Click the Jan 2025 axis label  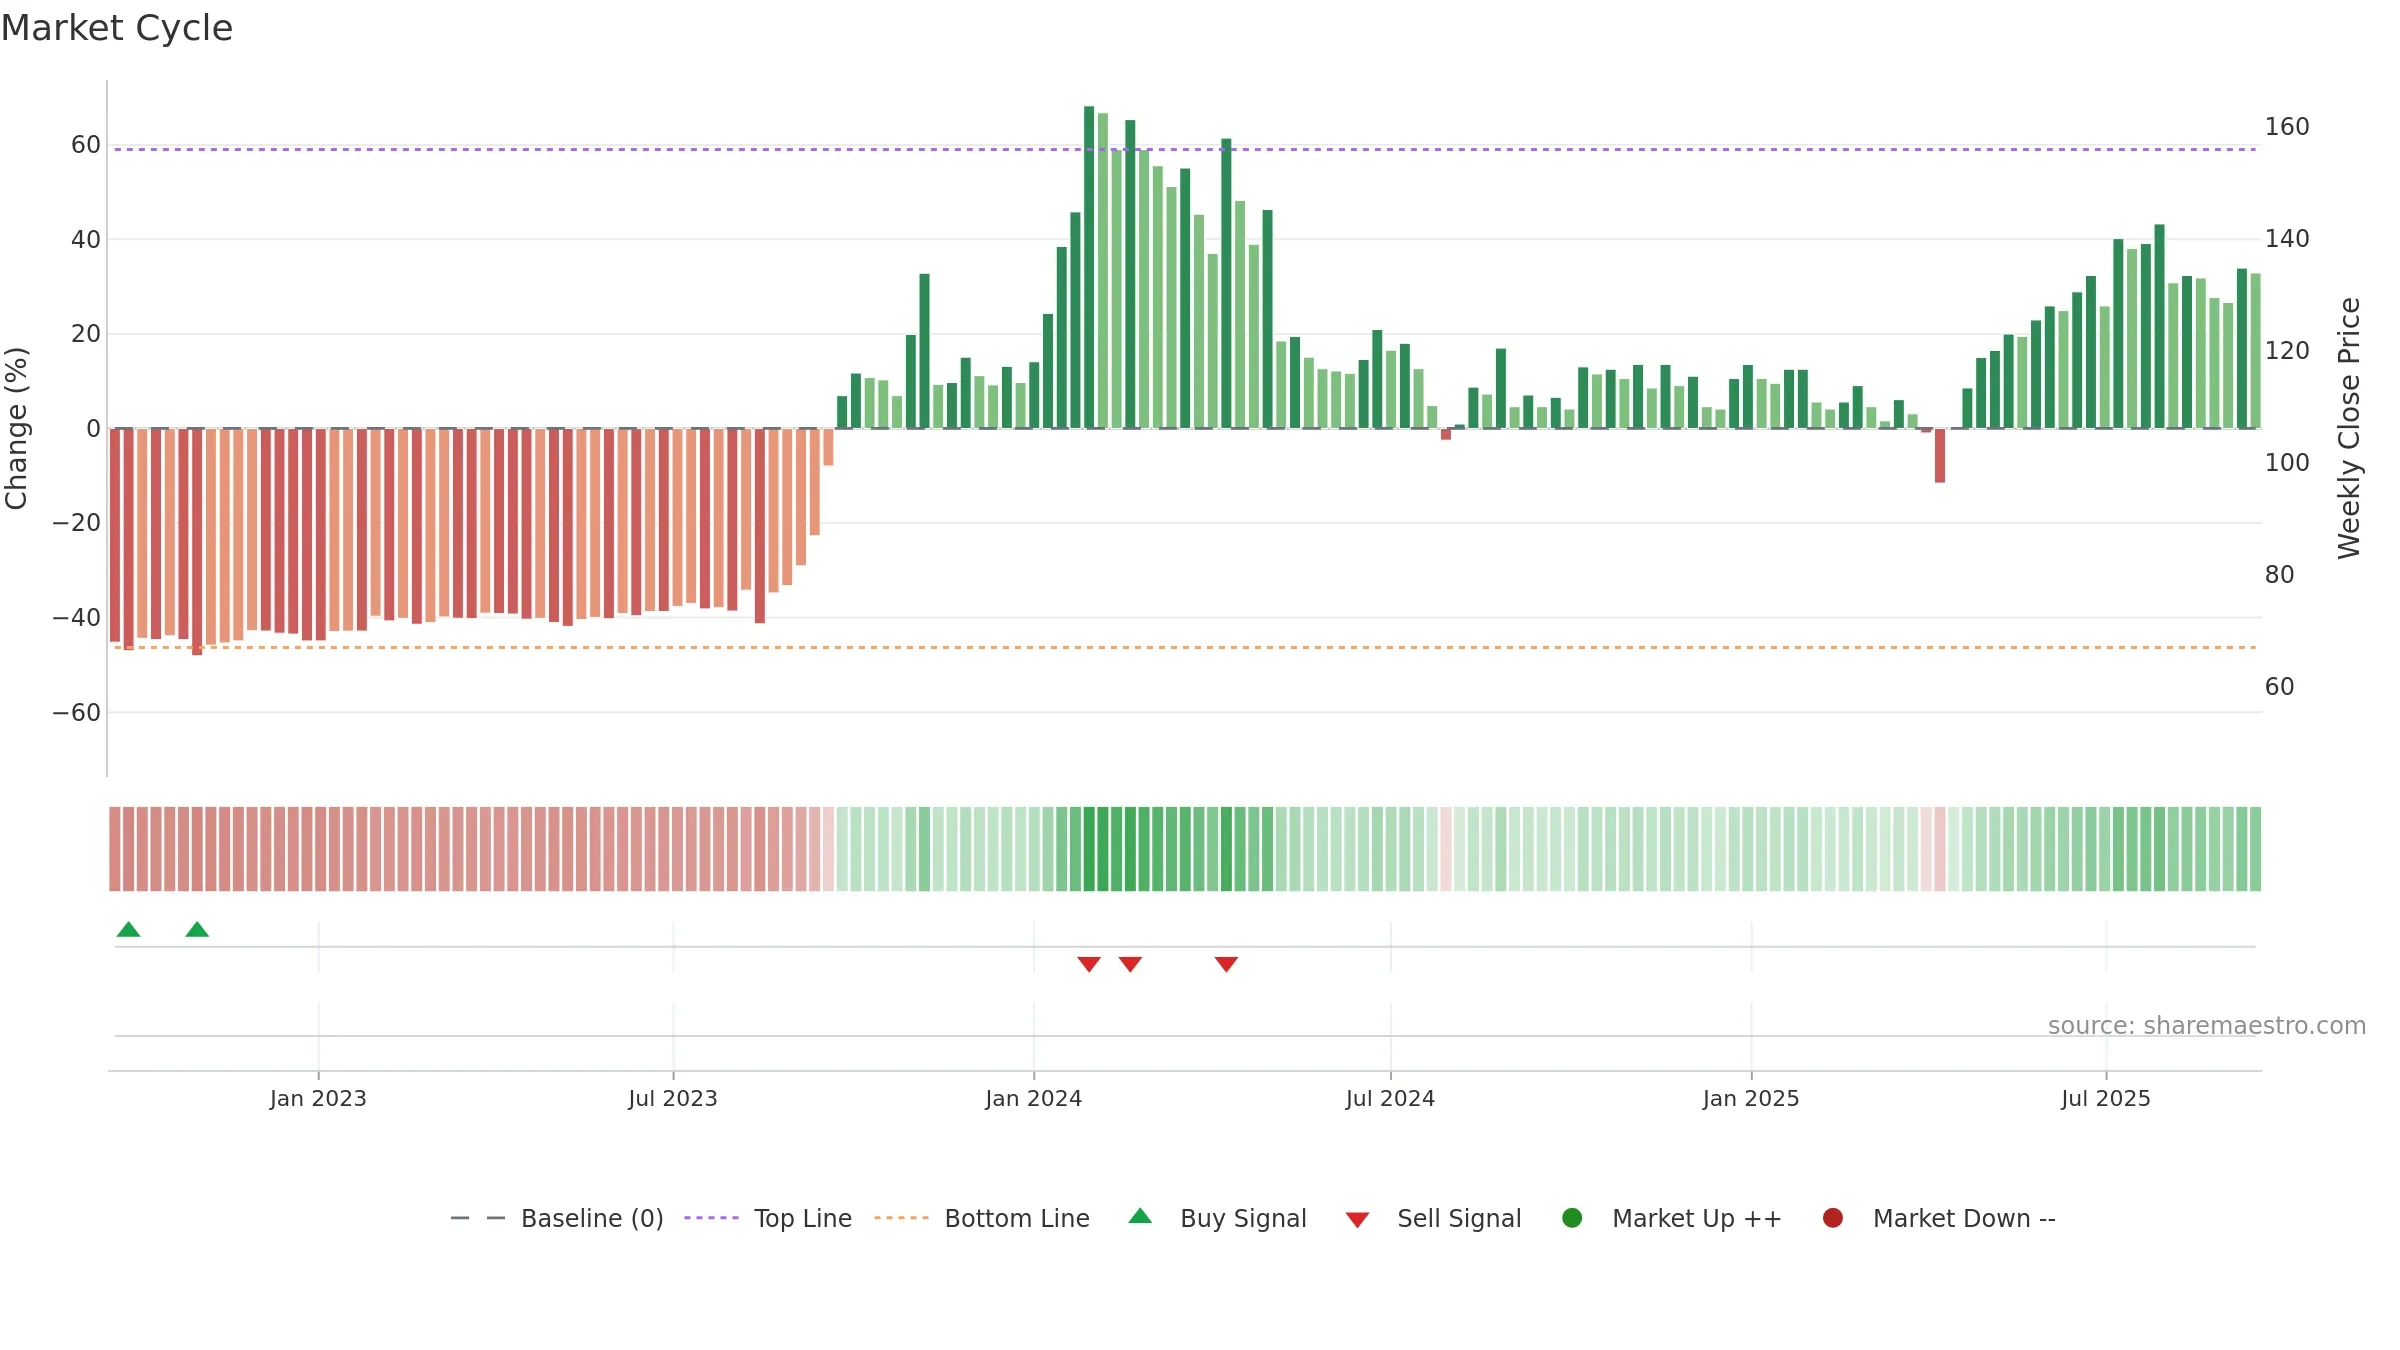coord(1751,1098)
